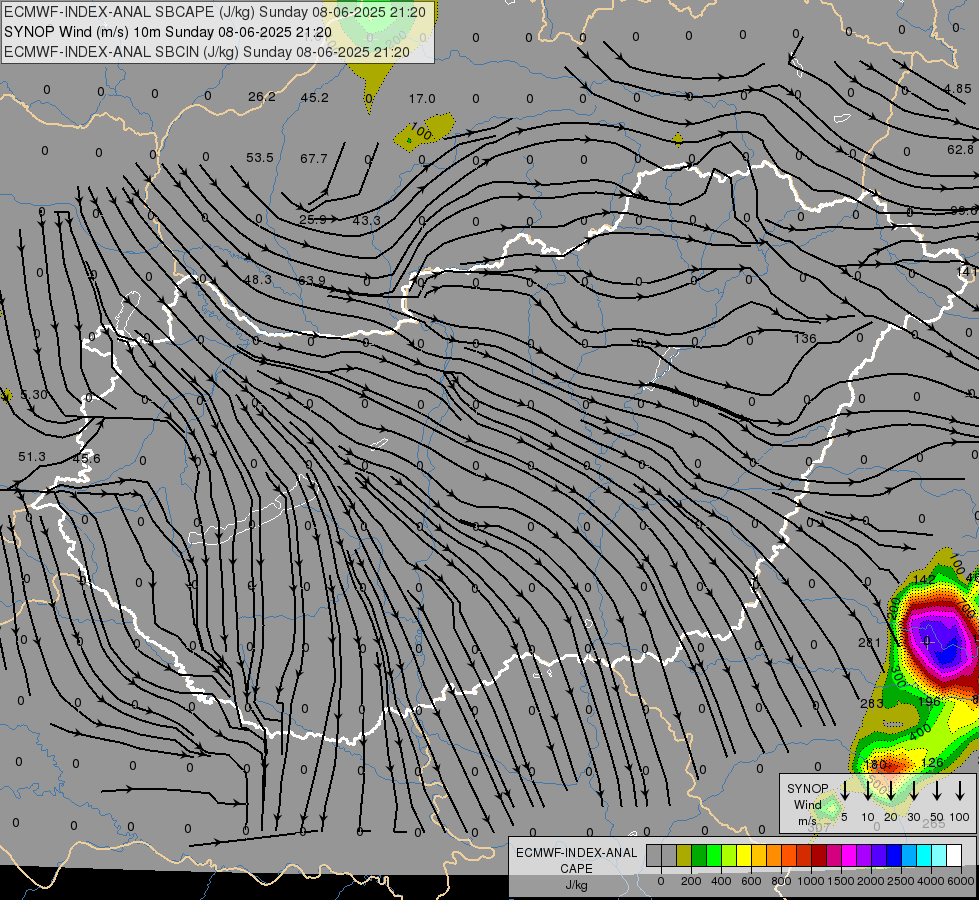Select the amber CAPE legend swatch
Image resolution: width=979 pixels, height=900 pixels.
[759, 855]
